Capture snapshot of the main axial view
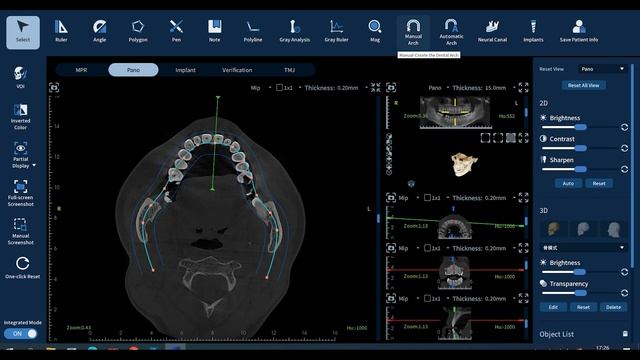Image resolution: width=640 pixels, height=360 pixels. click(x=54, y=87)
